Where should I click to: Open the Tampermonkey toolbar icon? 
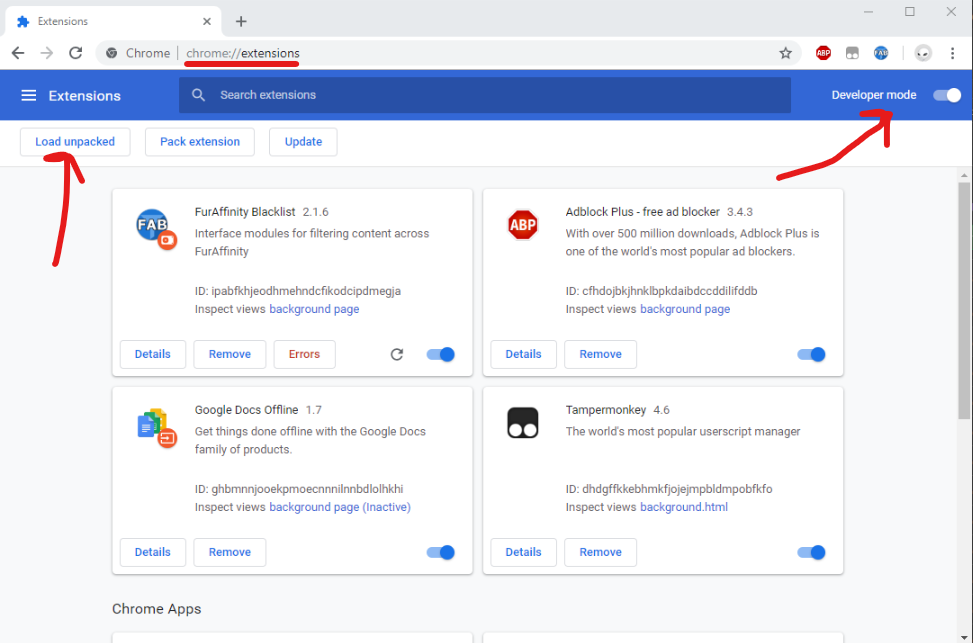853,53
